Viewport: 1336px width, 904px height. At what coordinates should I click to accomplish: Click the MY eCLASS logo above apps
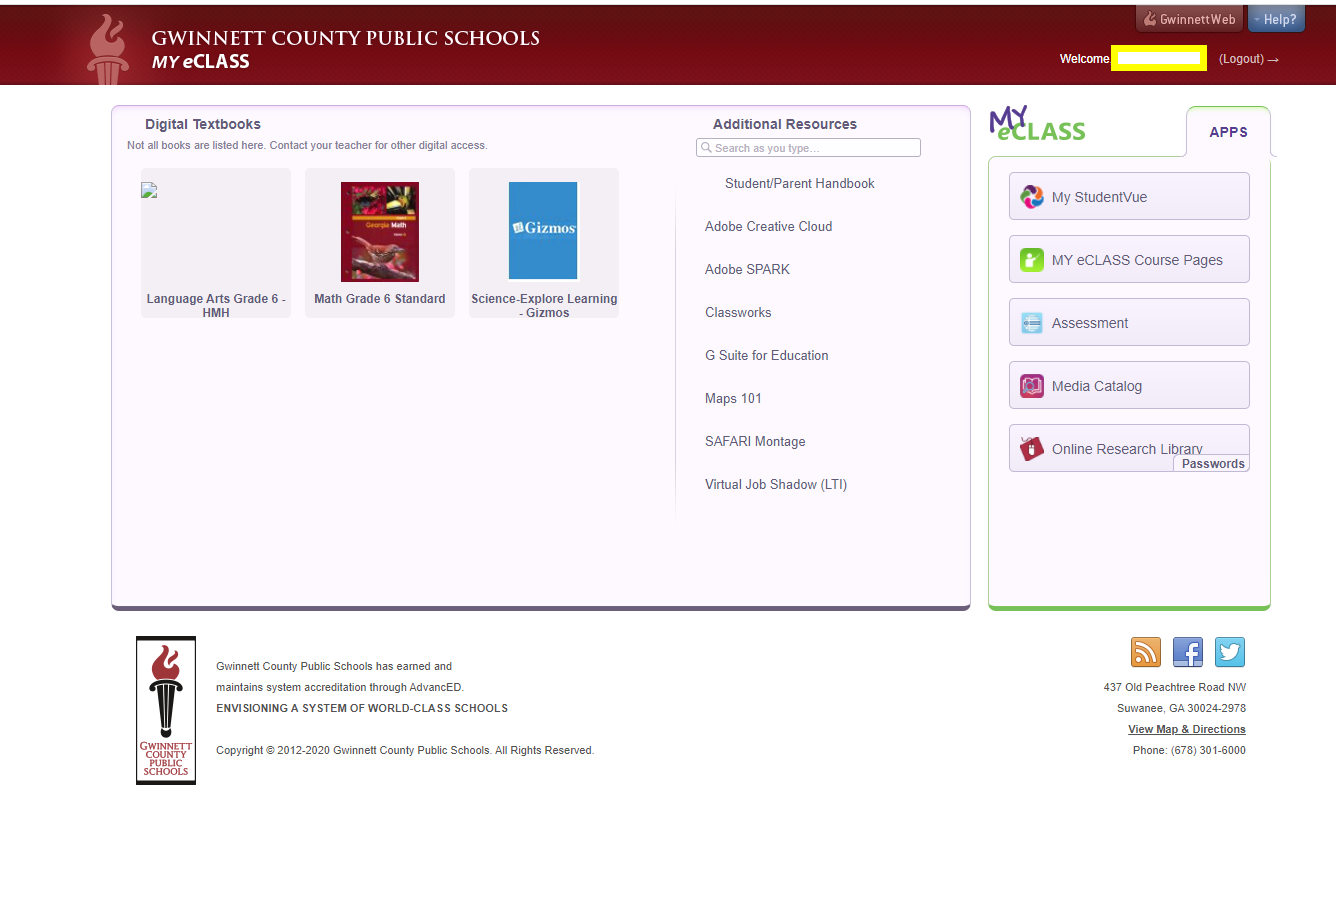[1037, 124]
